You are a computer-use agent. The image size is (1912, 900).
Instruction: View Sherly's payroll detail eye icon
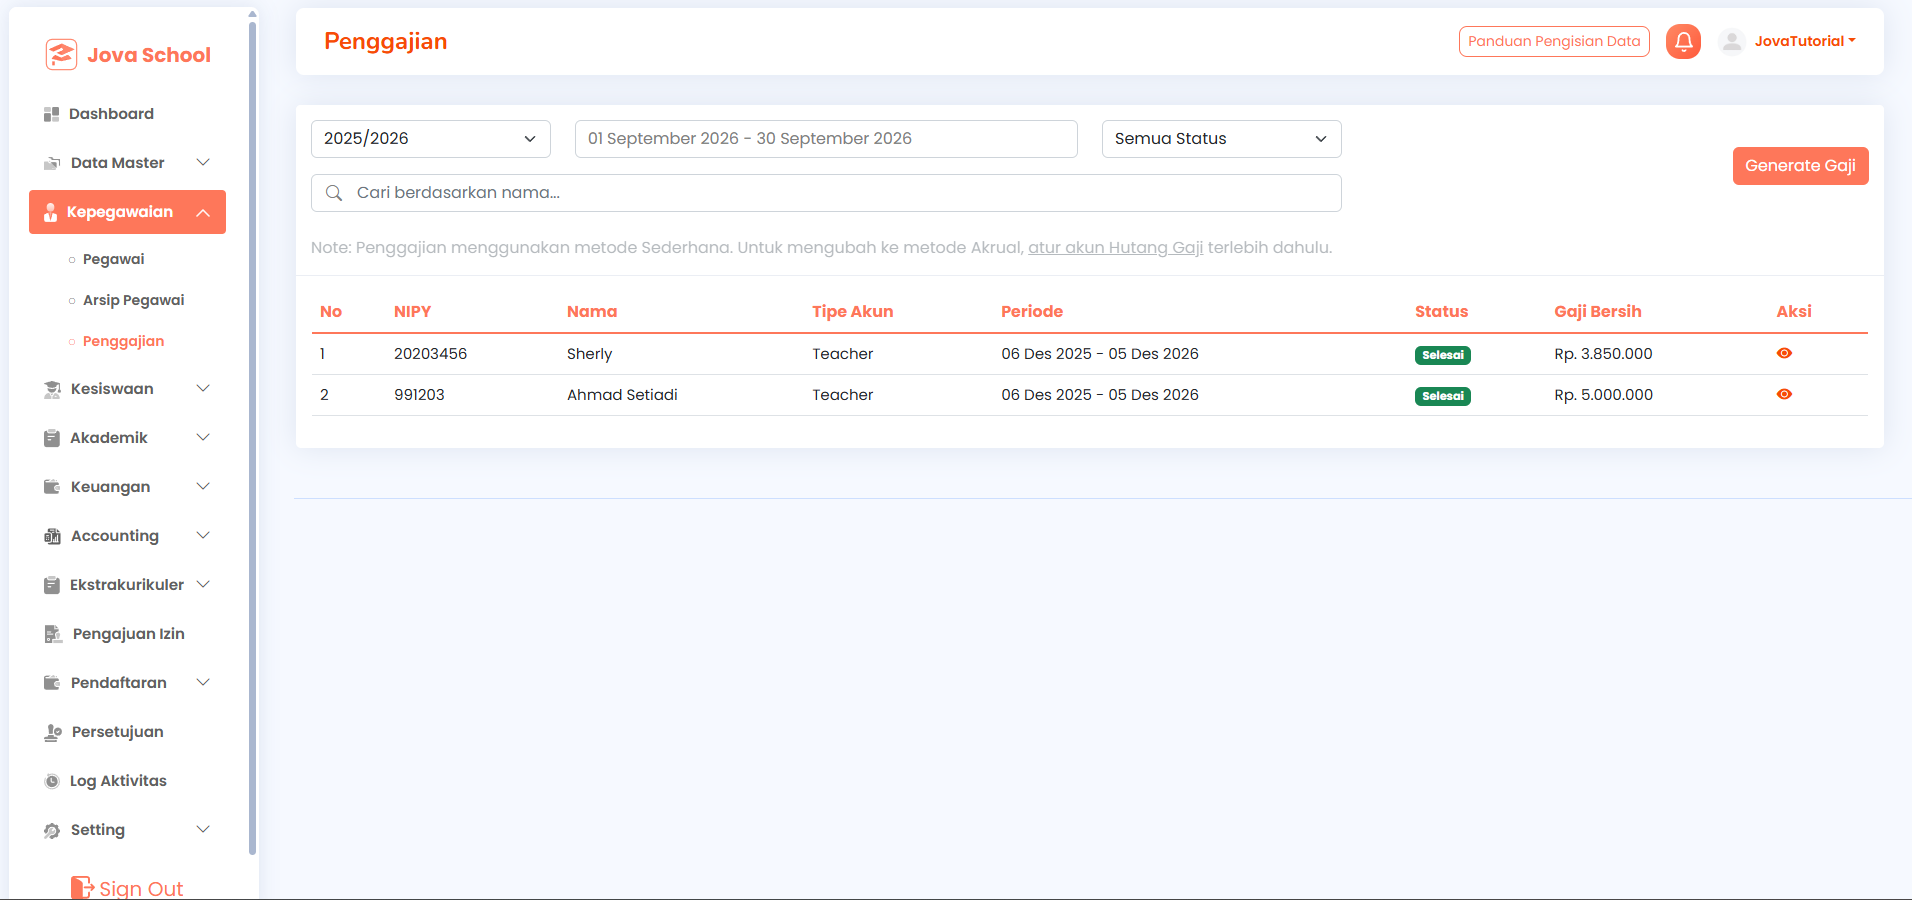[1784, 353]
